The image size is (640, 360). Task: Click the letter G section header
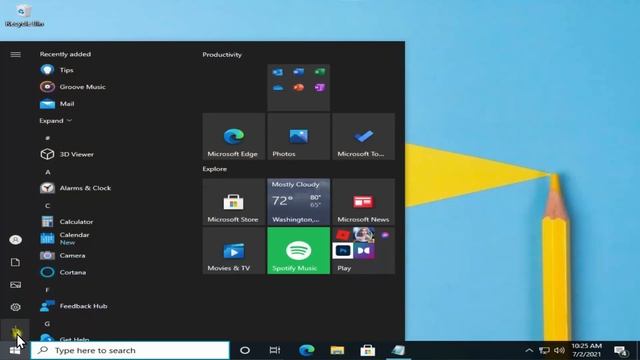[x=47, y=323]
